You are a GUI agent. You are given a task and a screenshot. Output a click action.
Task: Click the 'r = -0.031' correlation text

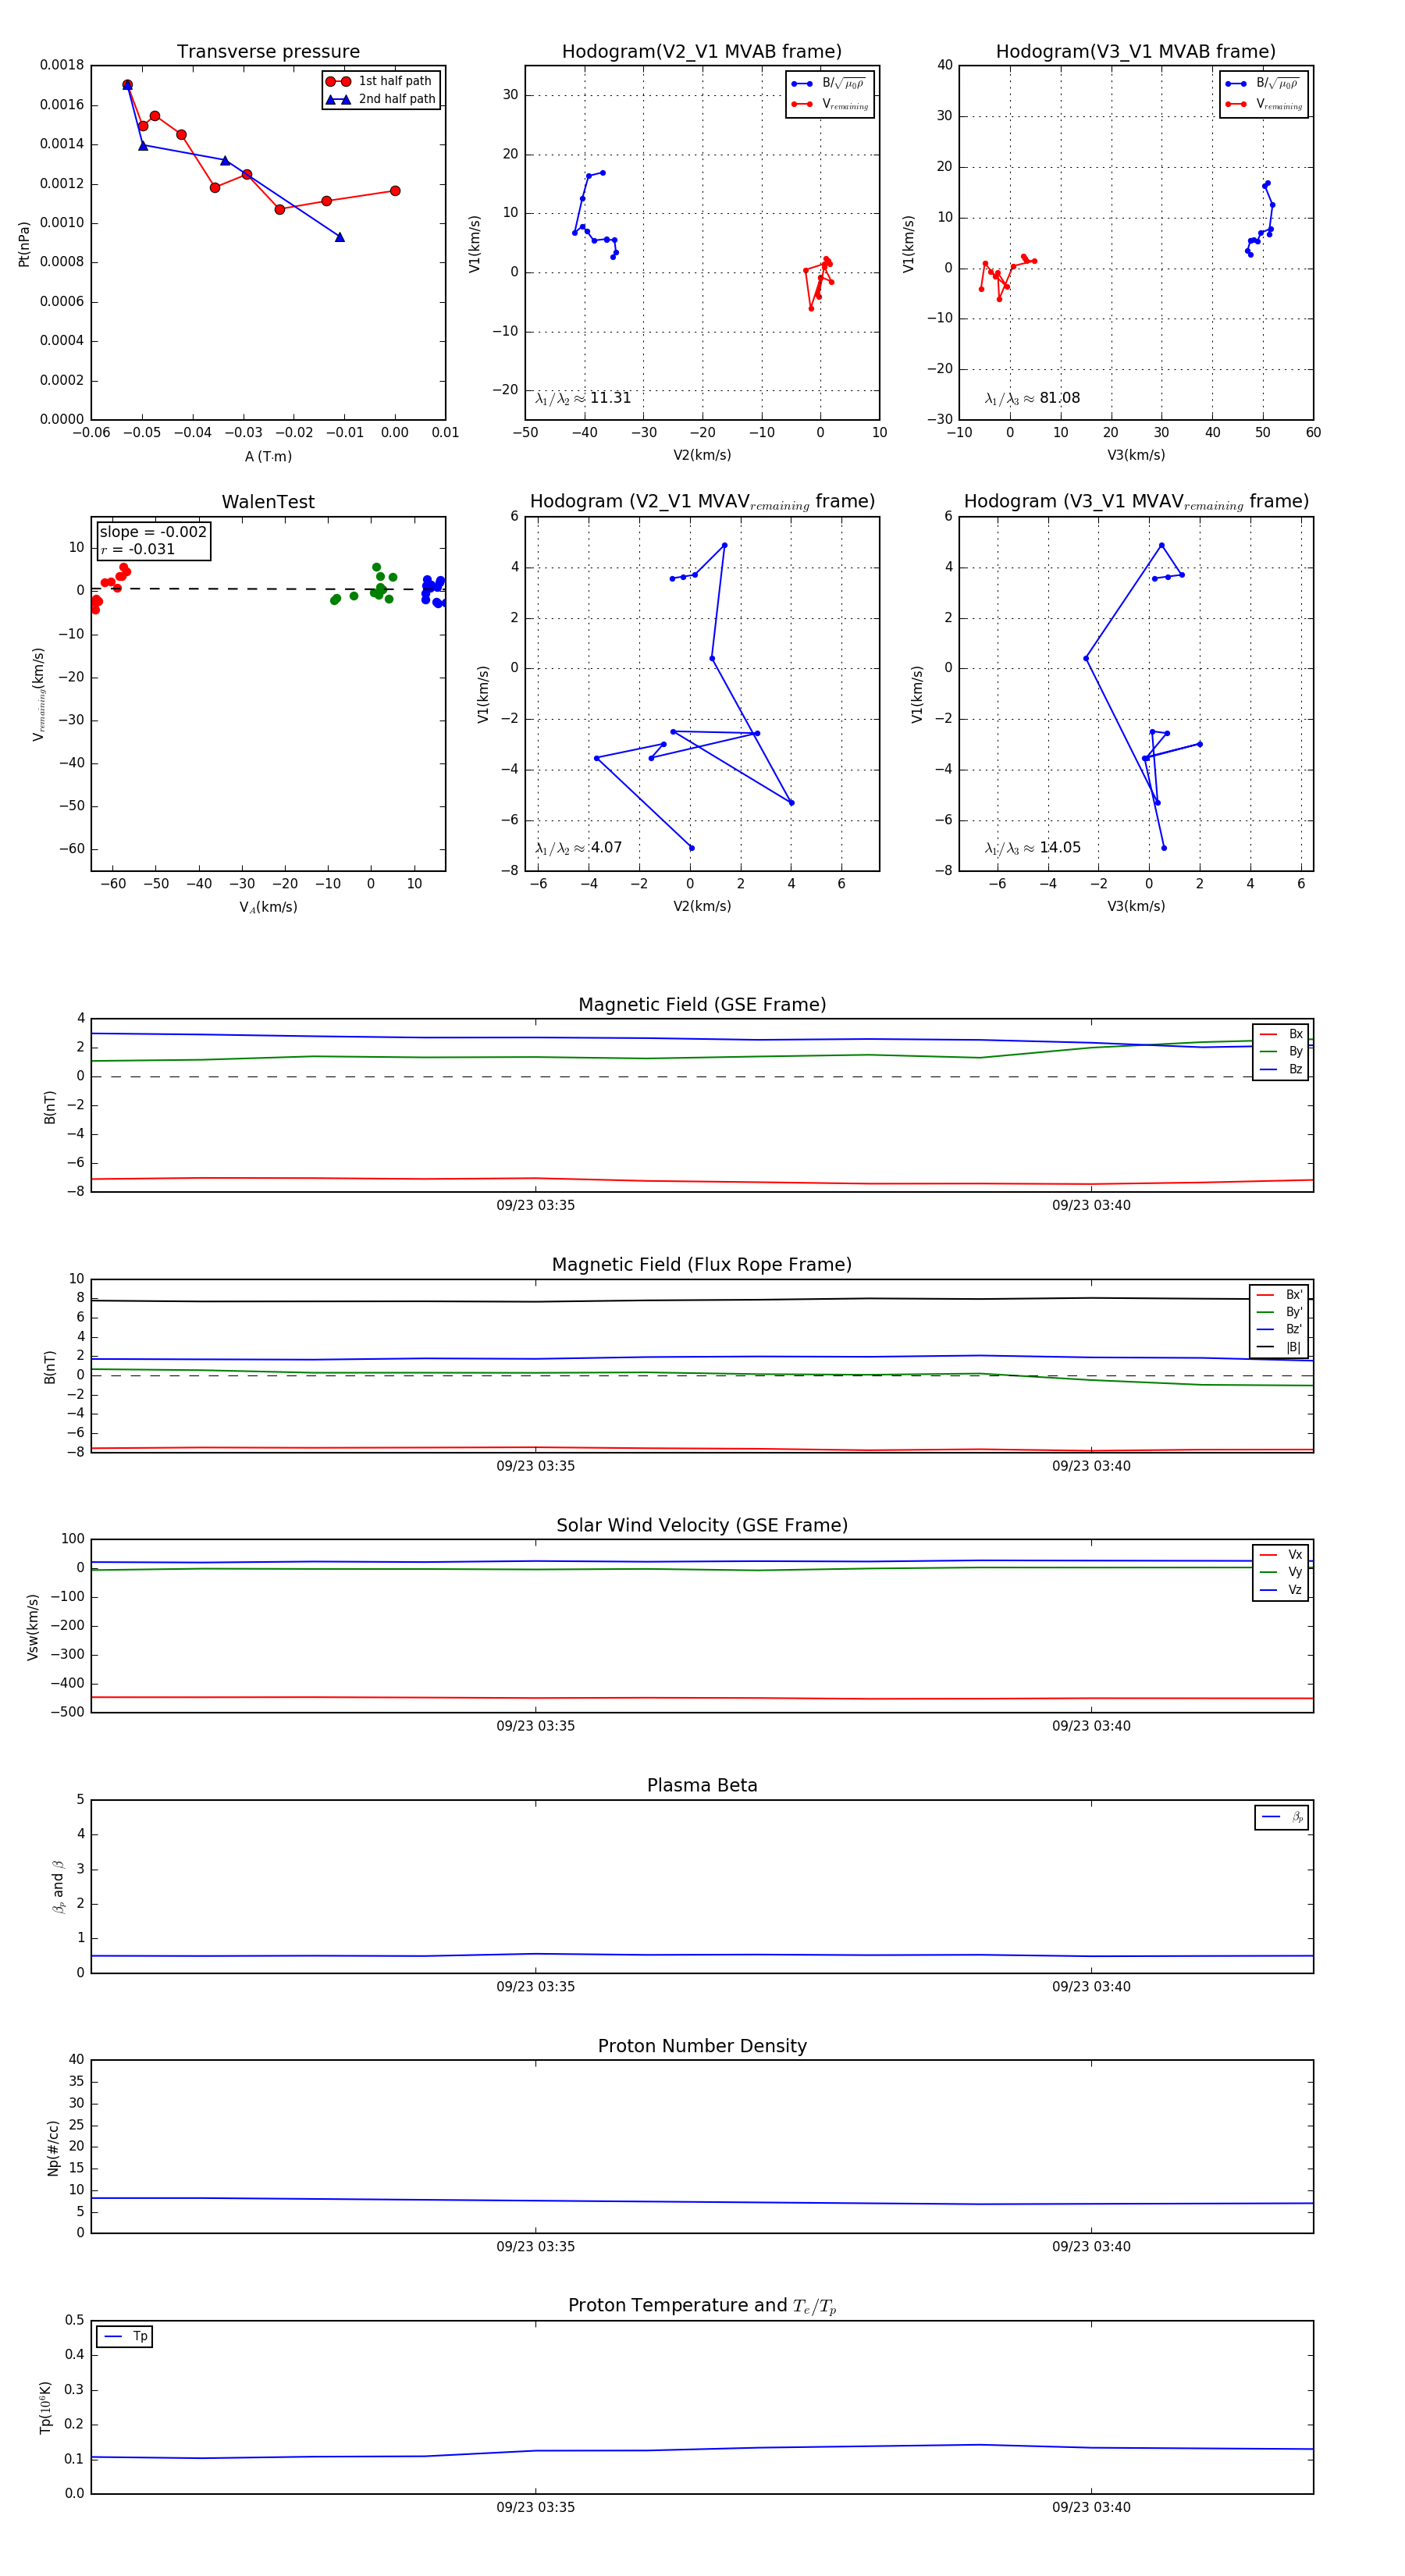tap(137, 549)
